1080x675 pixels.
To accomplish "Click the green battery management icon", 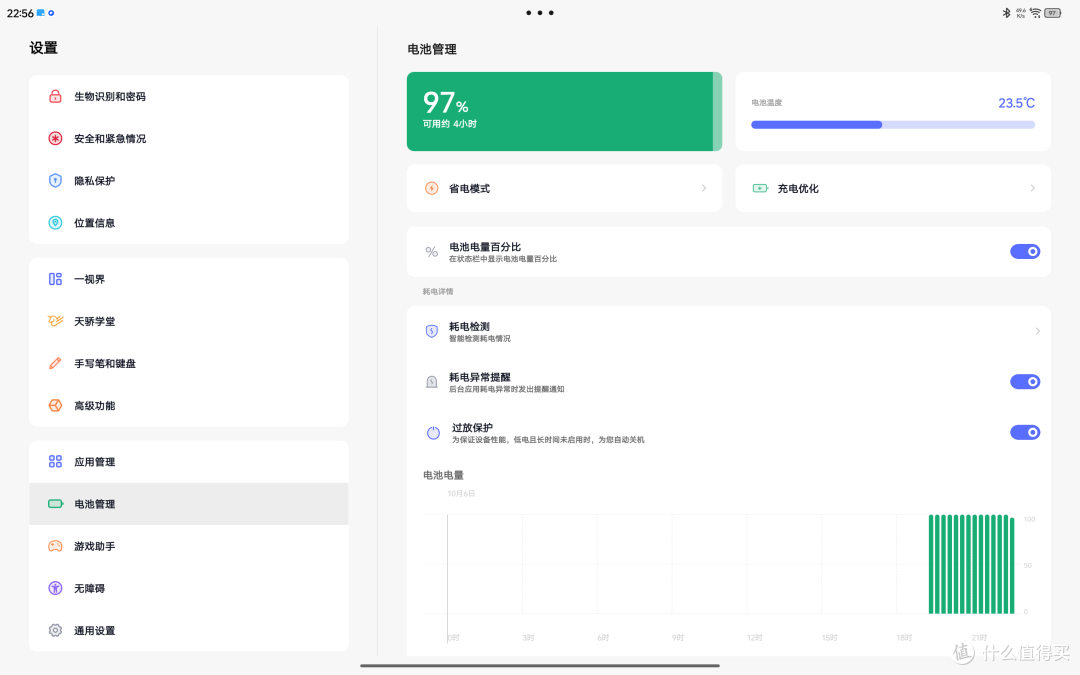I will click(55, 503).
